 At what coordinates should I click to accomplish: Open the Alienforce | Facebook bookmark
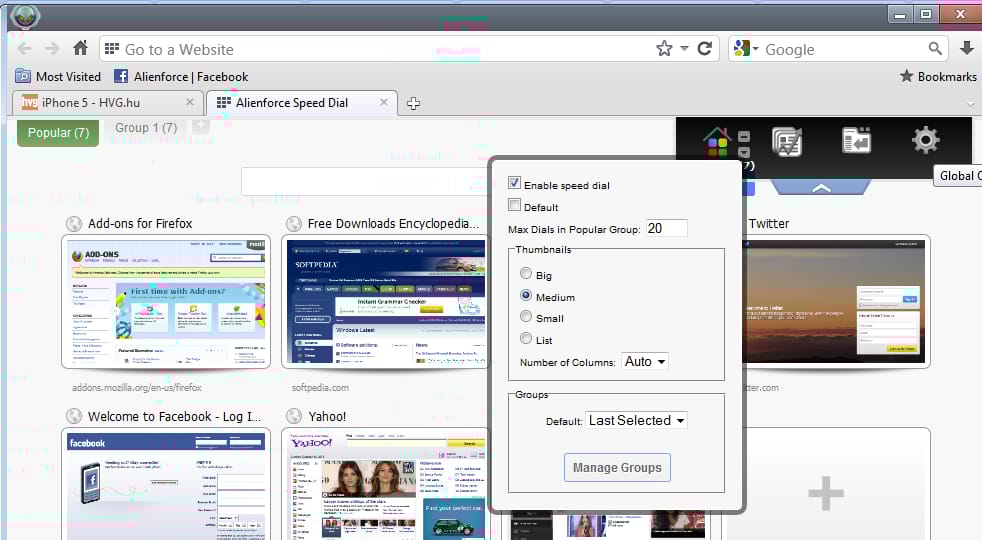coord(181,76)
